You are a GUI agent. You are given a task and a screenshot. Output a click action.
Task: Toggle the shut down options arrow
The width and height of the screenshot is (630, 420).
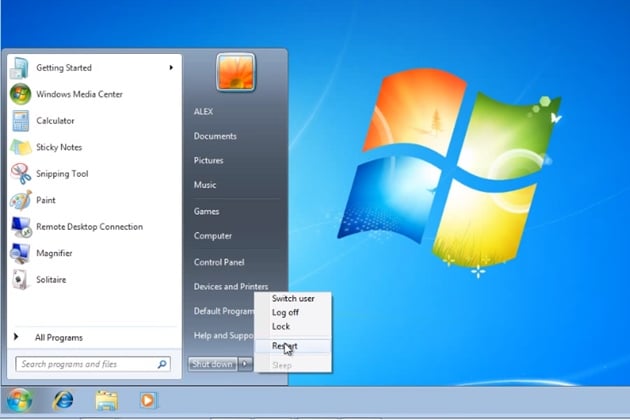(245, 364)
